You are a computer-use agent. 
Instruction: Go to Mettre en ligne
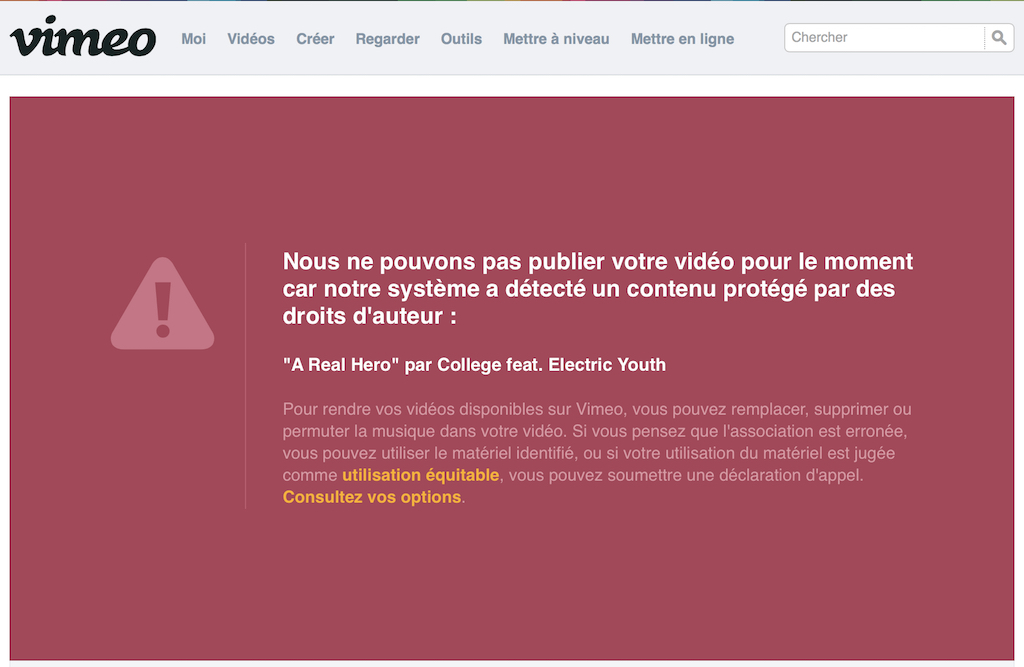tap(682, 39)
